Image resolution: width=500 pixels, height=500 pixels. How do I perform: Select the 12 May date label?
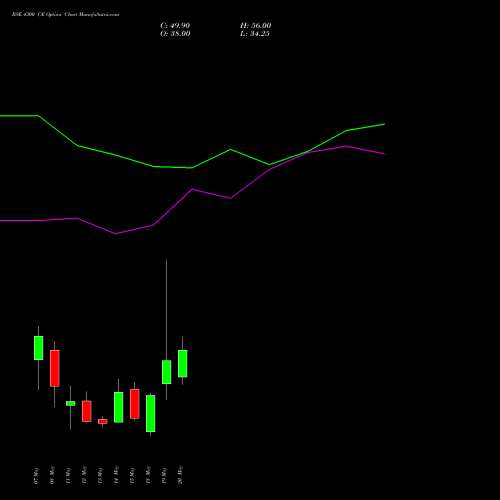tap(84, 475)
